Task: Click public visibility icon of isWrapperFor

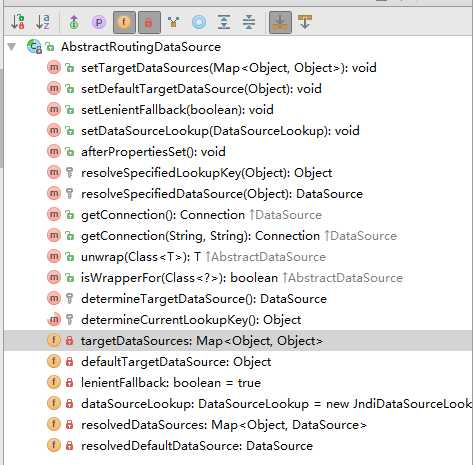Action: click(69, 278)
